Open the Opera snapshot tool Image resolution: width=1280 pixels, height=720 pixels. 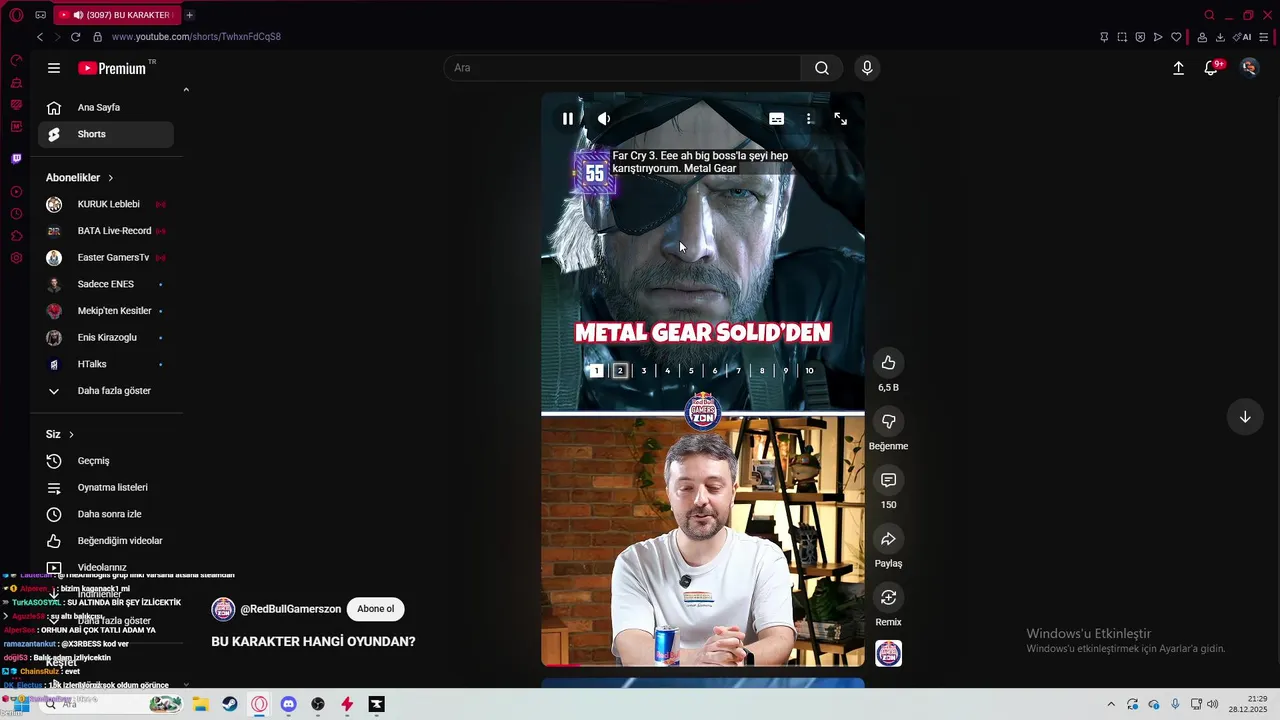[1122, 37]
